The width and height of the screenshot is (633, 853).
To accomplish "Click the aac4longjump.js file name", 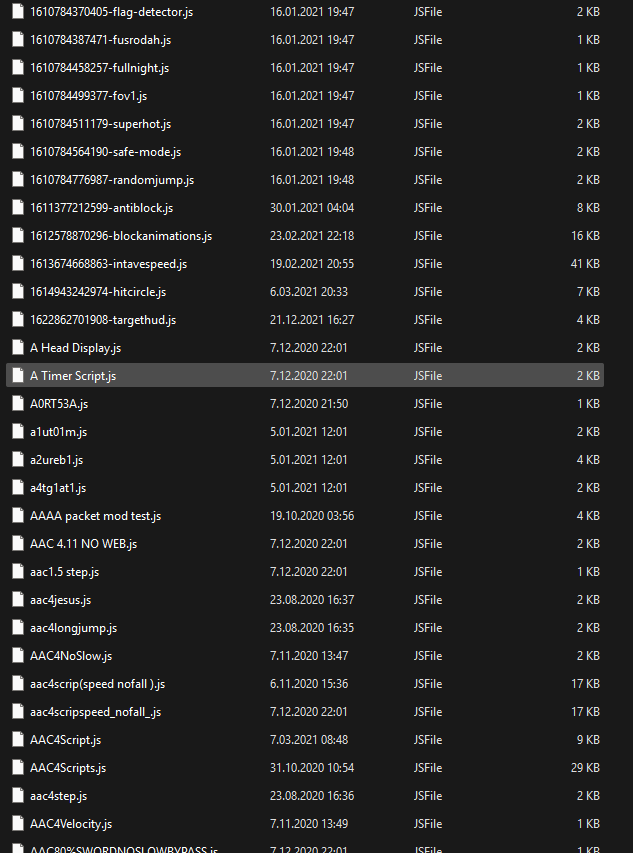I will 73,628.
